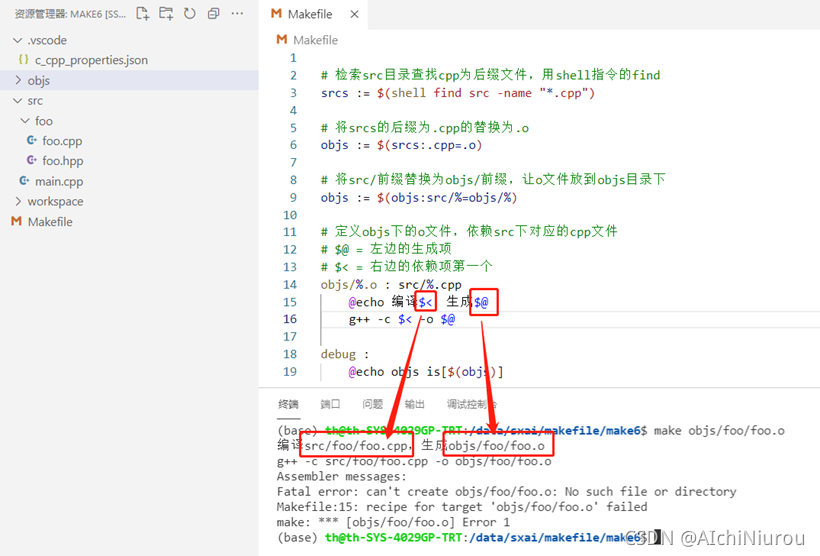Click the 'debug :' target line

(345, 354)
